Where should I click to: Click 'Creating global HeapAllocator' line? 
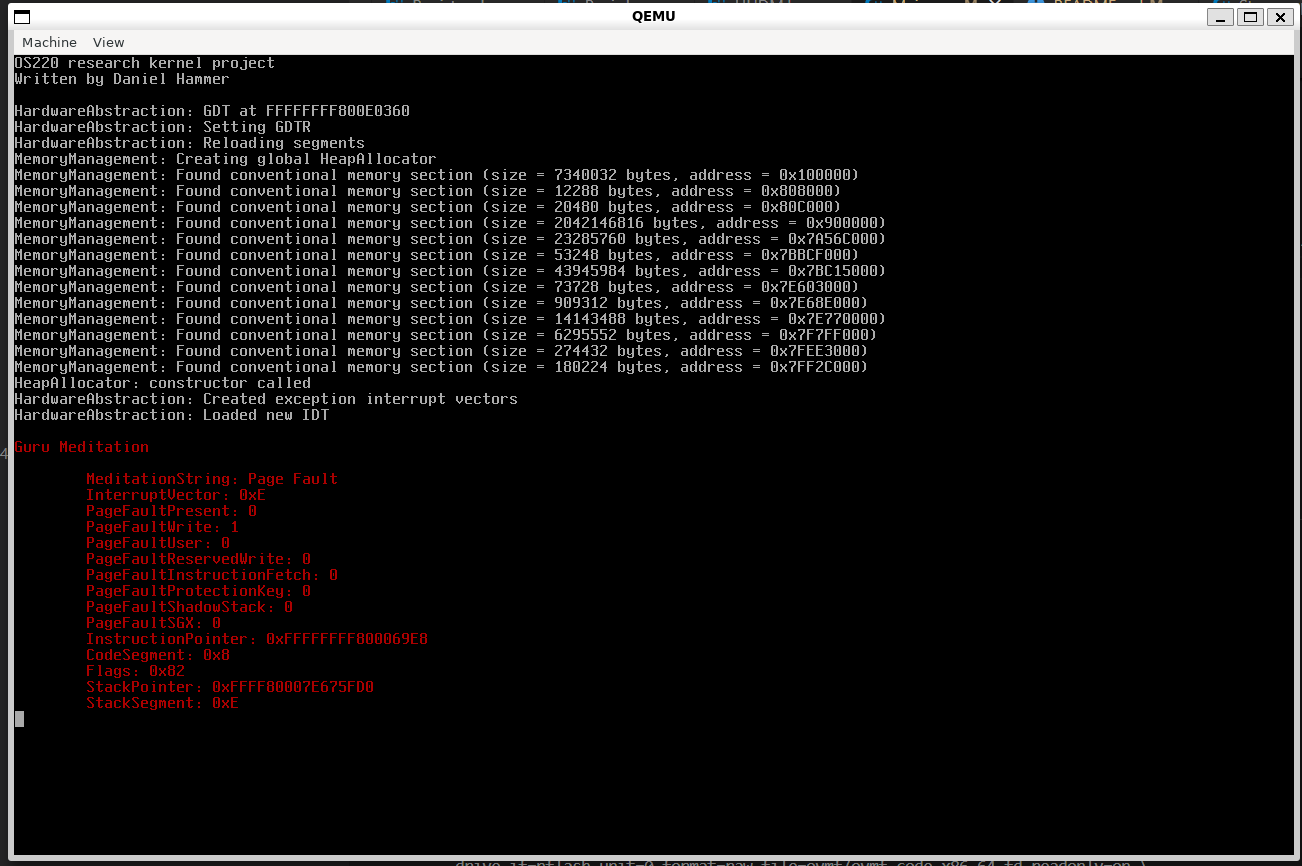[225, 159]
